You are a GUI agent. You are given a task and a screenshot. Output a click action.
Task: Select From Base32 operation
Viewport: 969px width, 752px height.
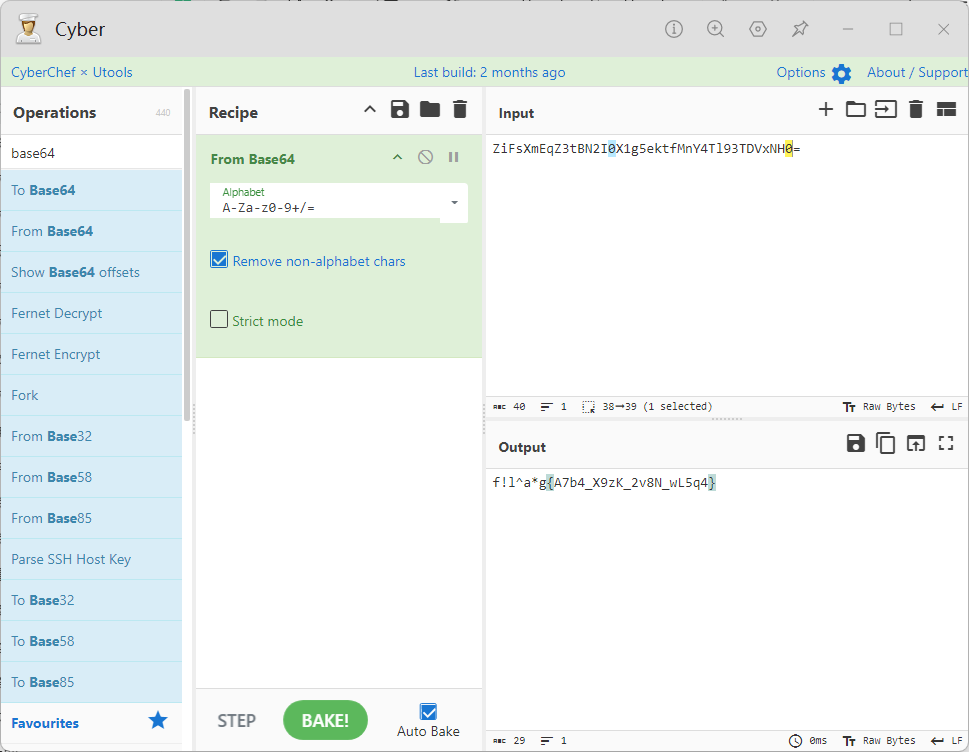coord(91,436)
